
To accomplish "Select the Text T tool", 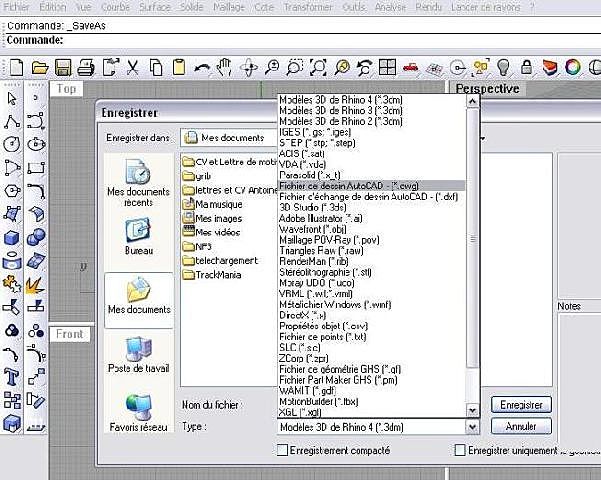I will click(x=11, y=377).
